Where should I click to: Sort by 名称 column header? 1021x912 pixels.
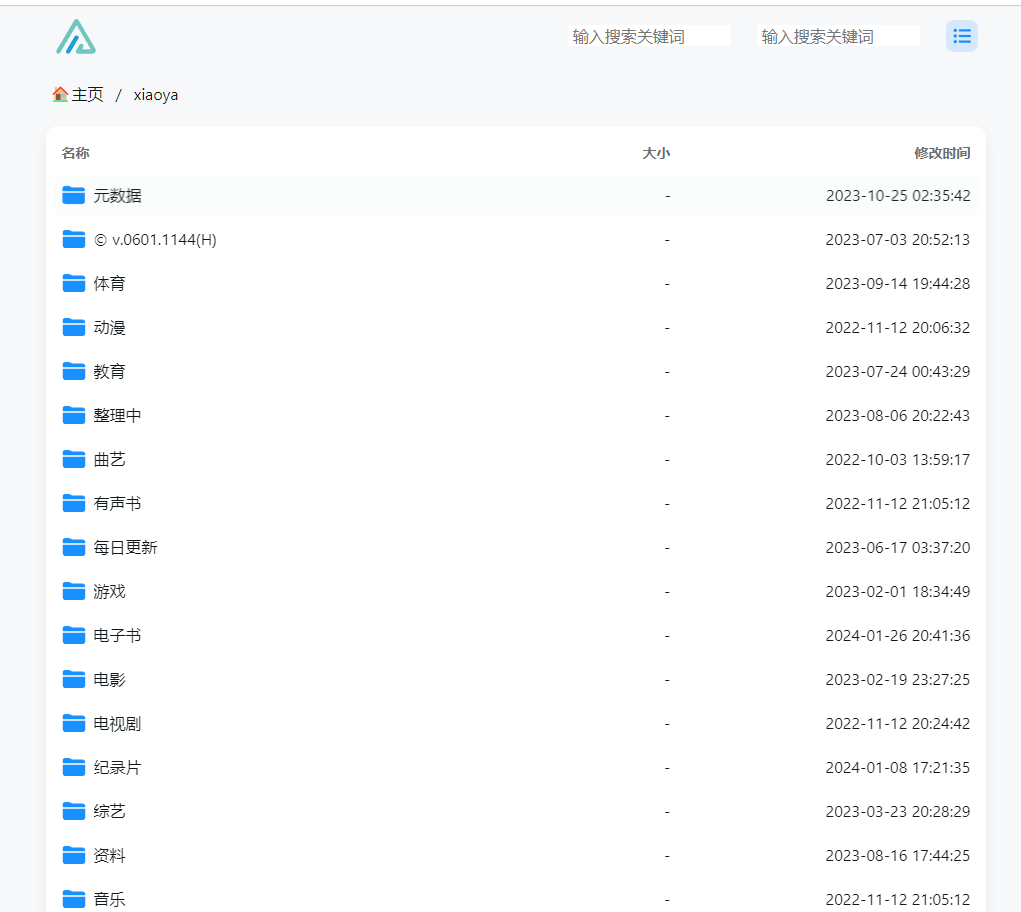76,153
